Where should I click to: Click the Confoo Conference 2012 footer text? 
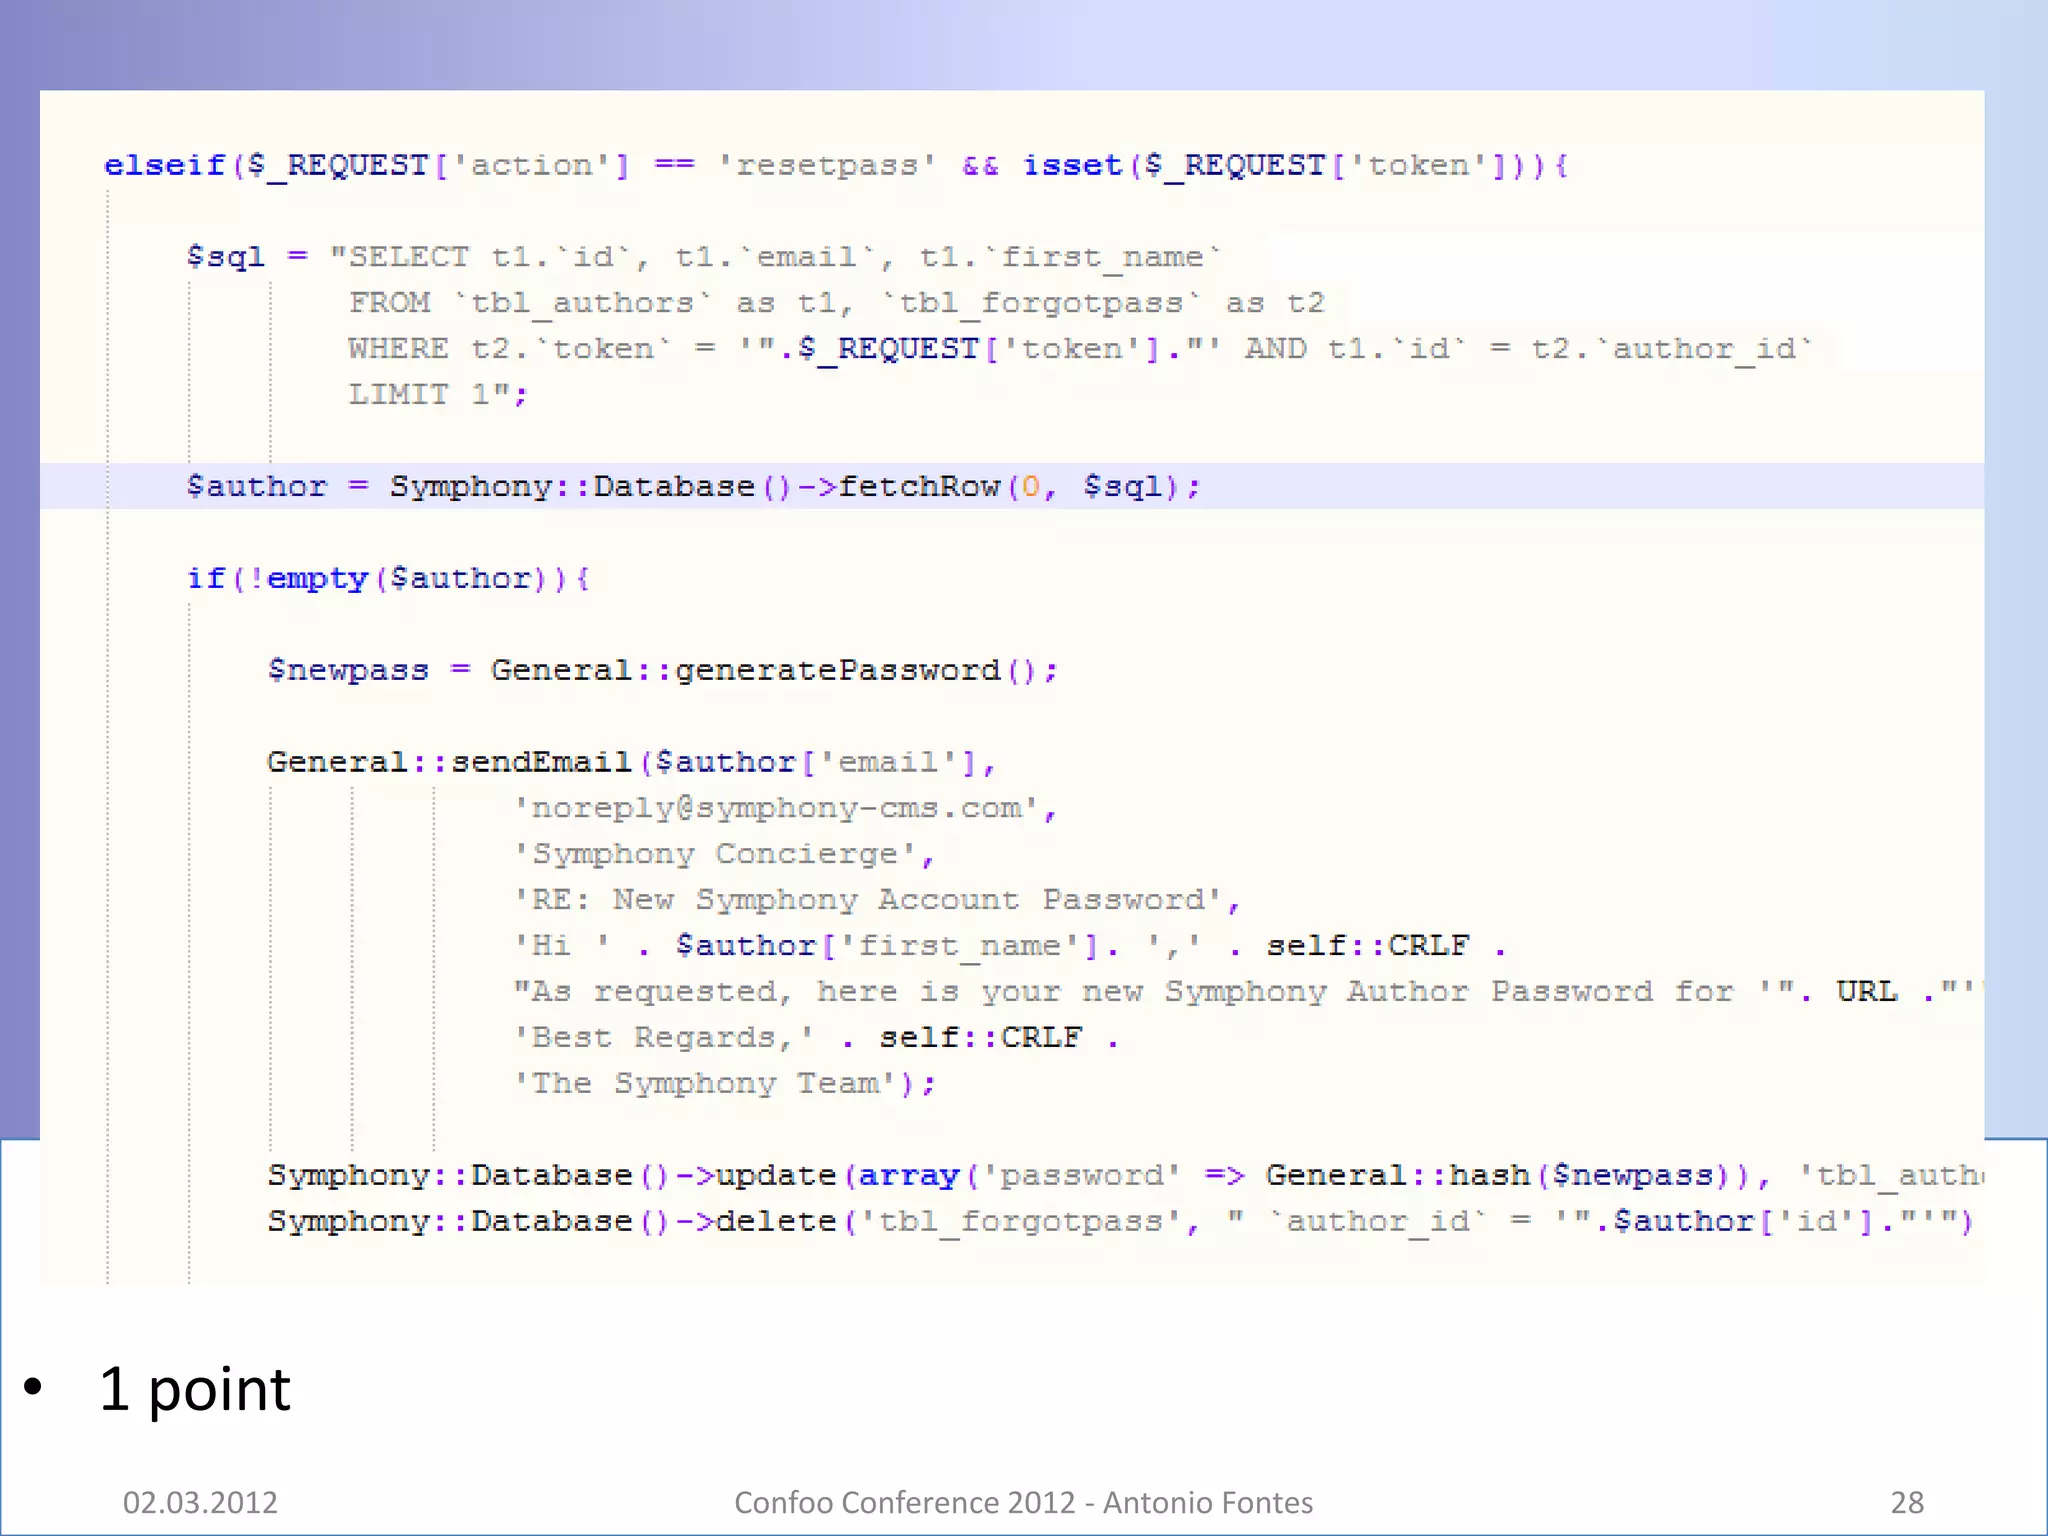point(1023,1502)
